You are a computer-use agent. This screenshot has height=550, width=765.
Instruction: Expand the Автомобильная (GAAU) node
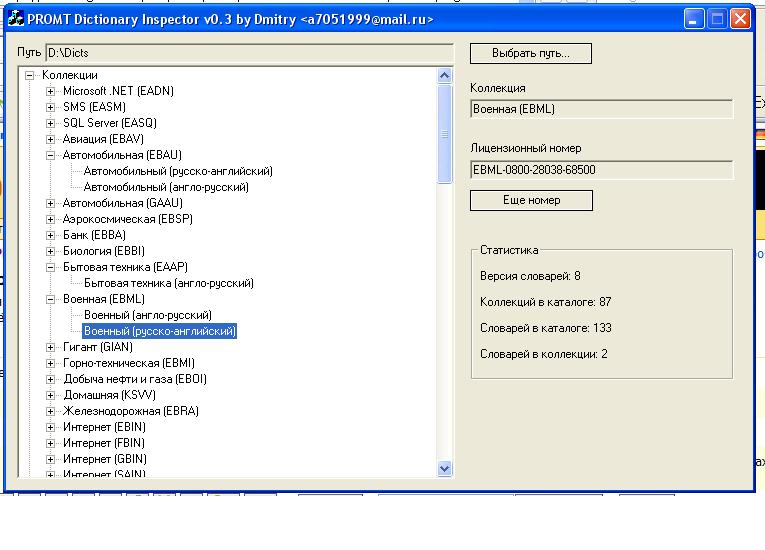[x=50, y=203]
